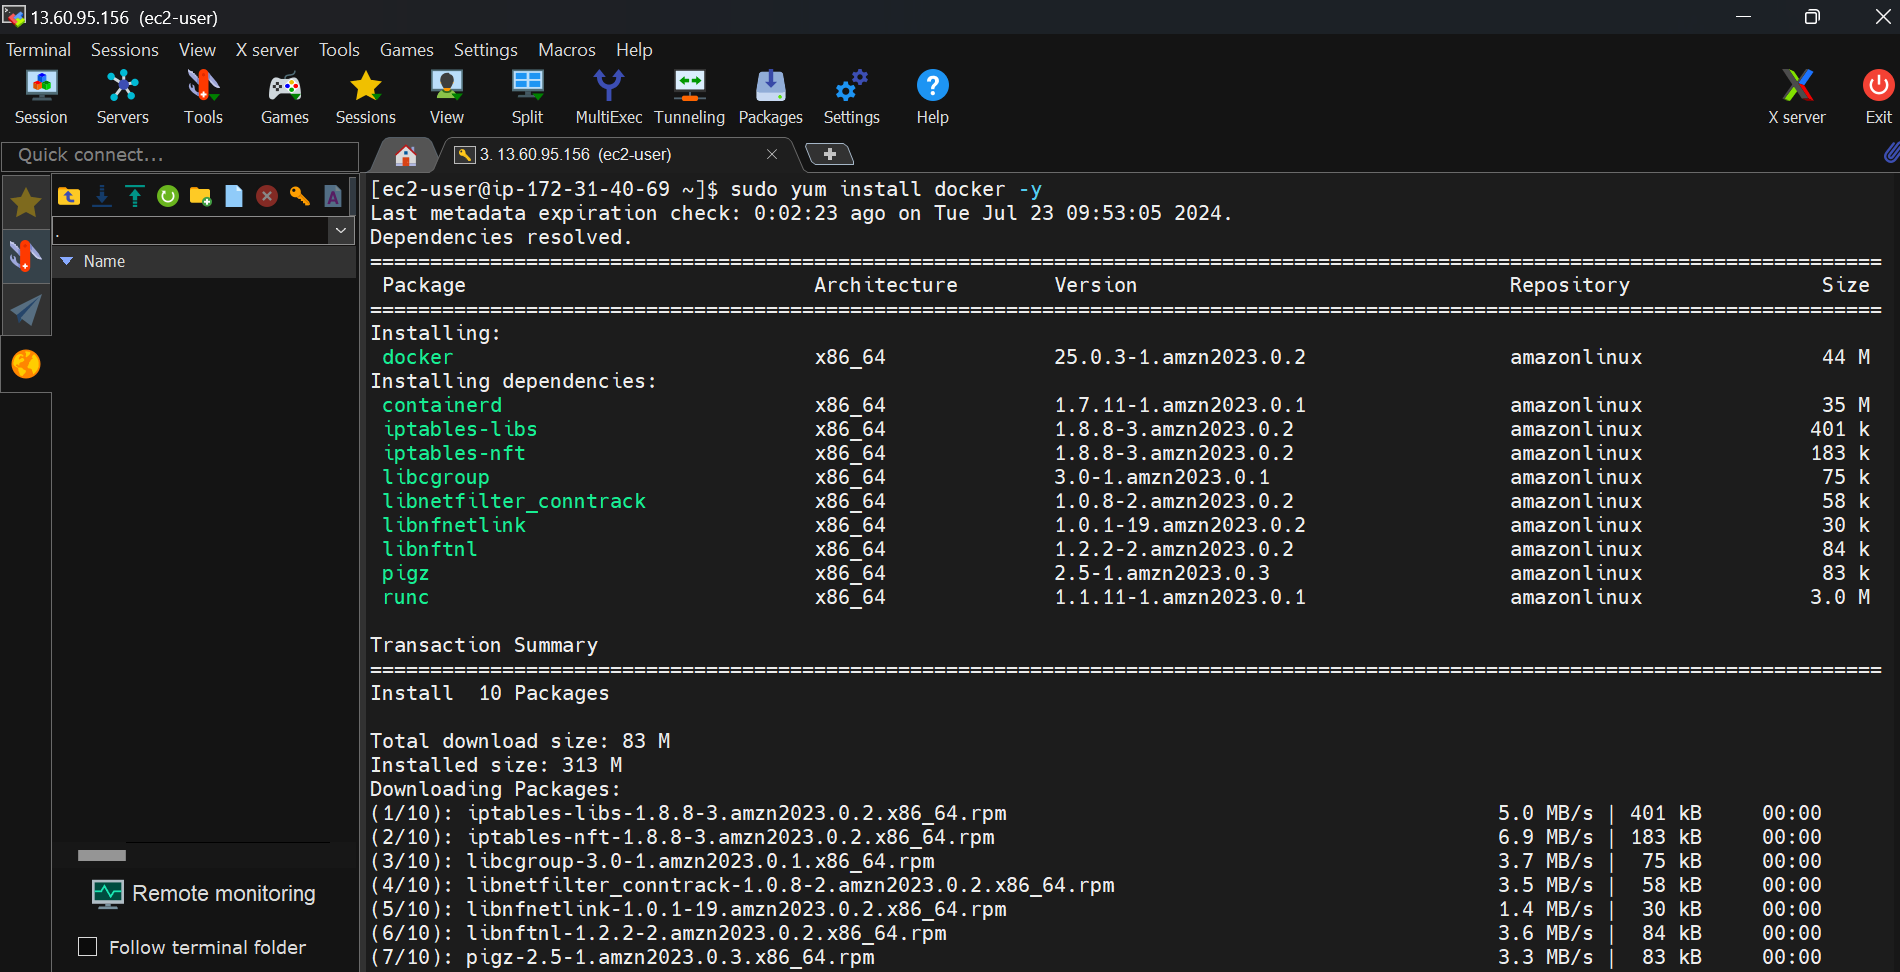
Task: Select the 13.60.95.156 (ec2-user) session tab
Action: coord(616,154)
